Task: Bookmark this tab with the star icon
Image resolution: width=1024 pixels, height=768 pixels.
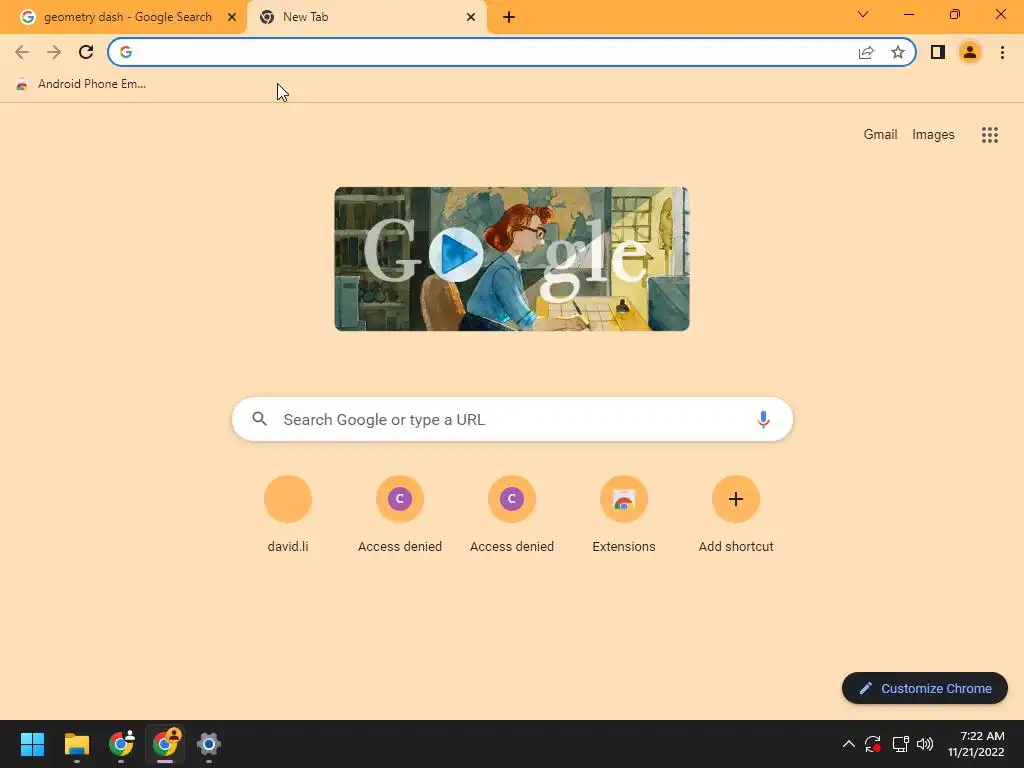Action: [x=898, y=52]
